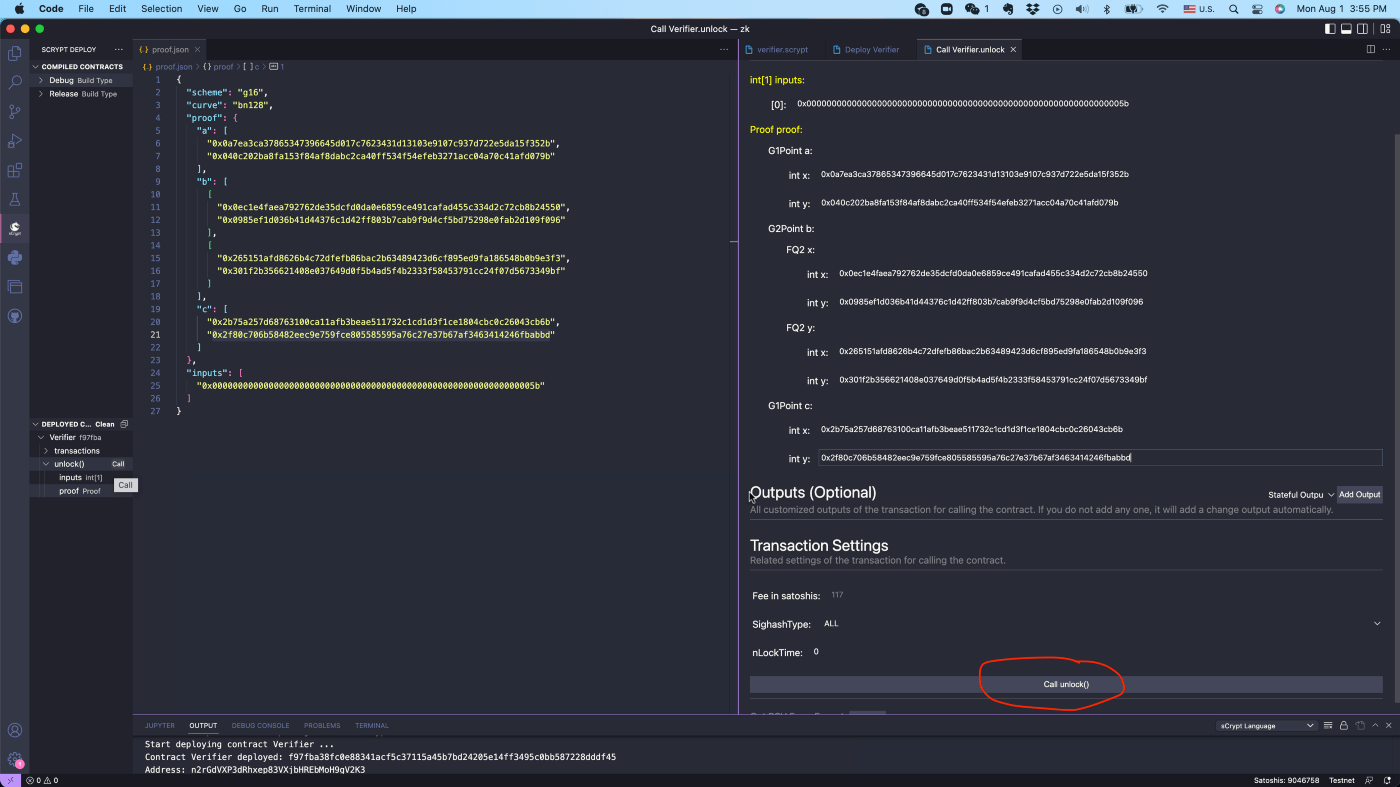Open output log in editor
Screen dimensions: 1400x787
[1360, 725]
